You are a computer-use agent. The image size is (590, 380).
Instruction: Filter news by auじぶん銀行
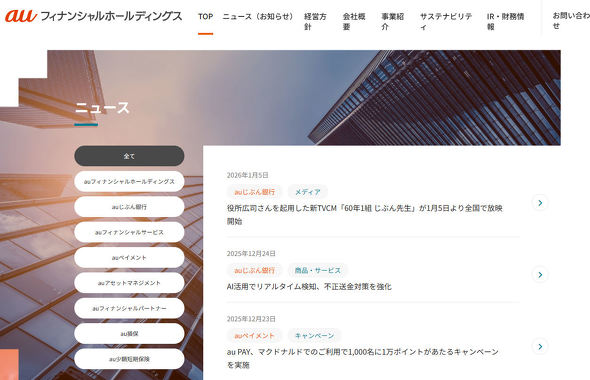pyautogui.click(x=129, y=207)
